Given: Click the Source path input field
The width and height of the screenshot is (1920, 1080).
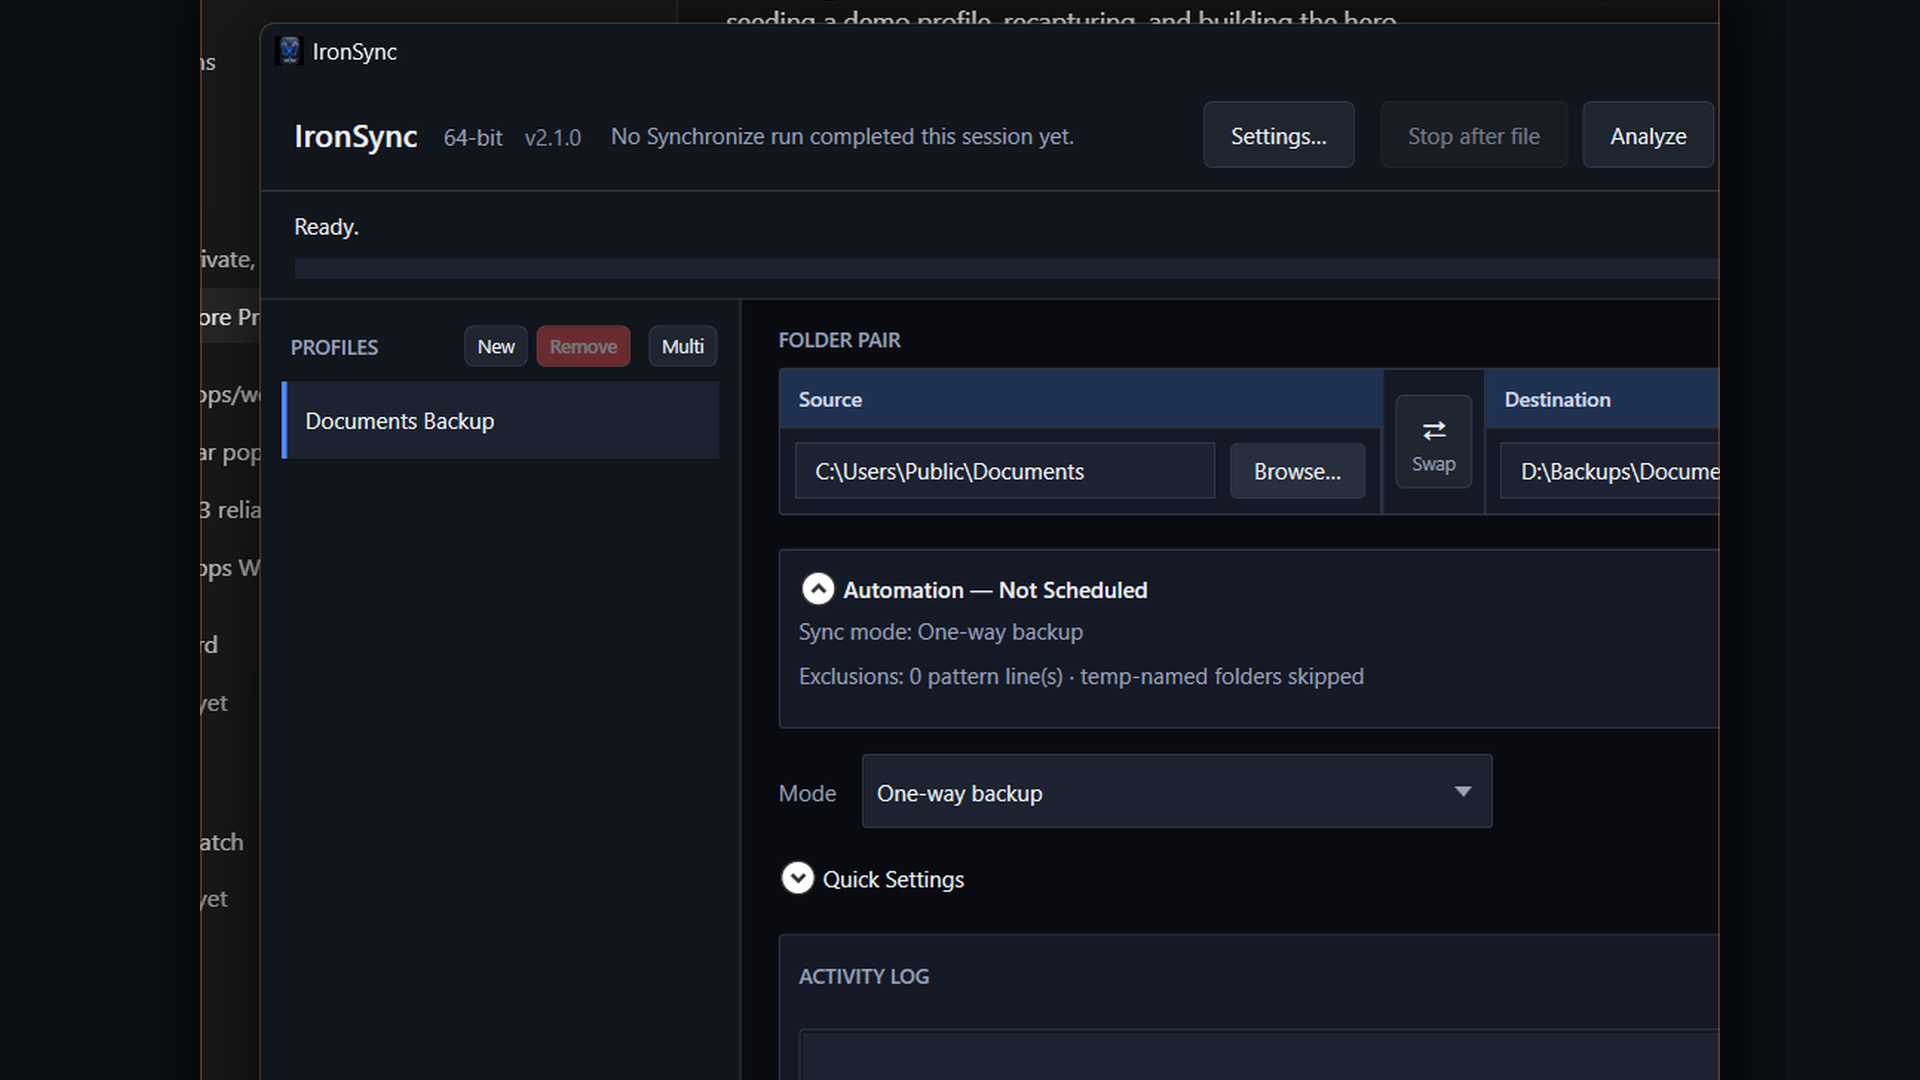Looking at the screenshot, I should click(1004, 471).
